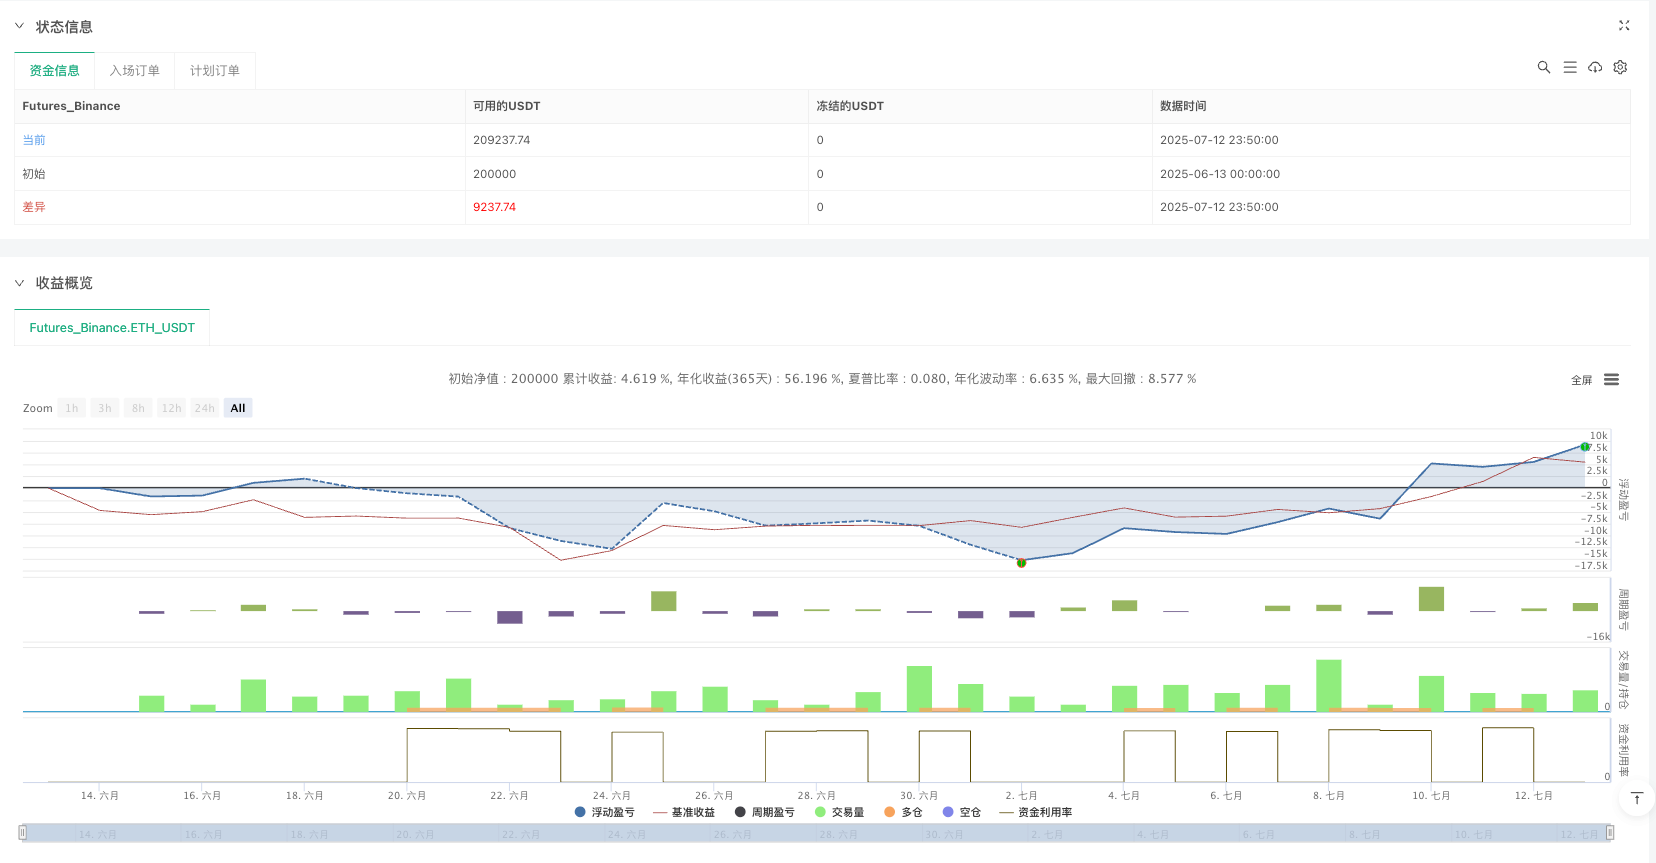Screen dimensions: 1656x863
Task: Collapse the 收益概览 section
Action: 19,283
